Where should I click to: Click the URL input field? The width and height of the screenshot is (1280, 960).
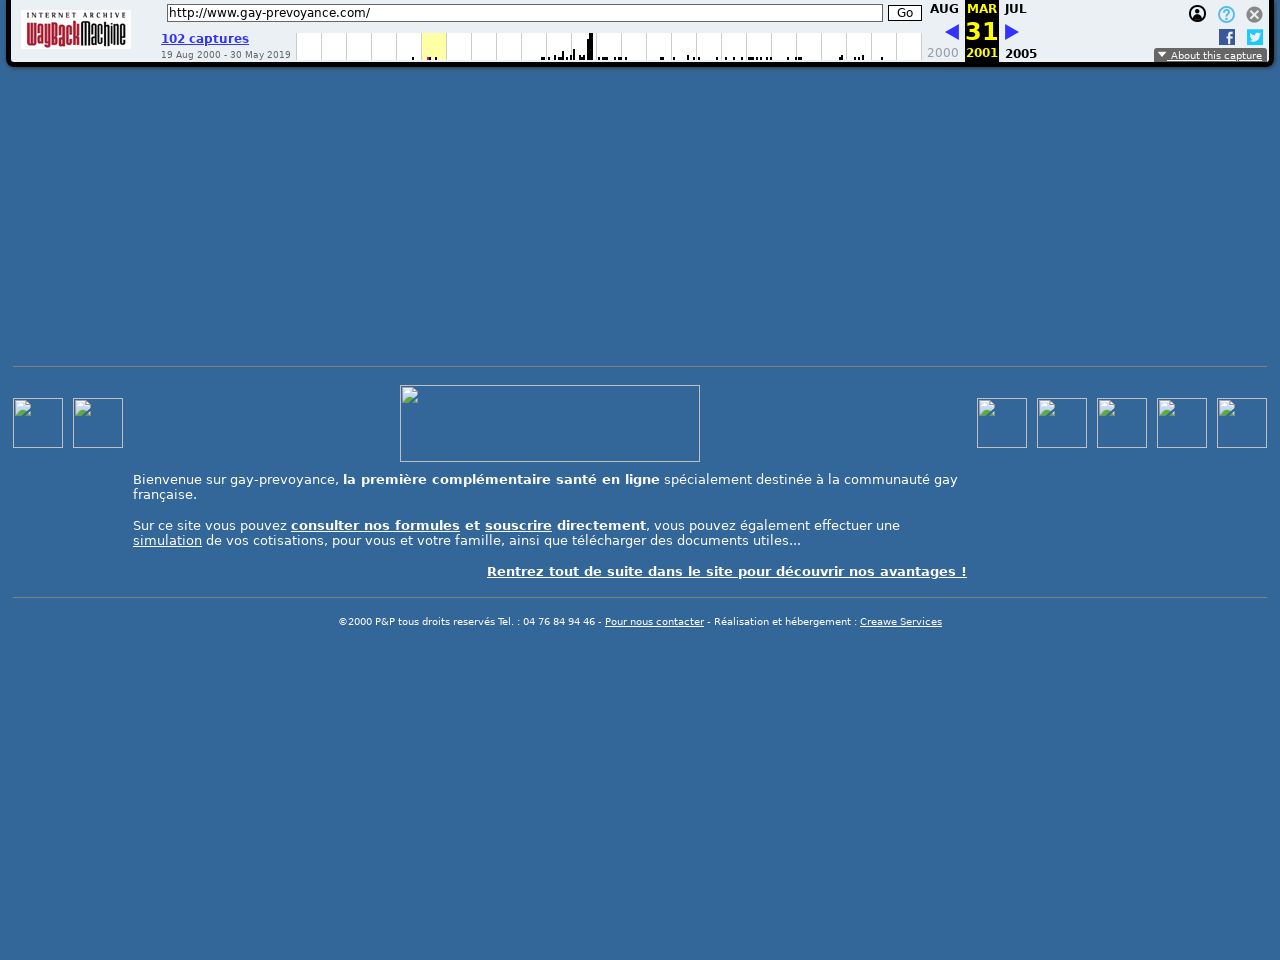(x=524, y=13)
